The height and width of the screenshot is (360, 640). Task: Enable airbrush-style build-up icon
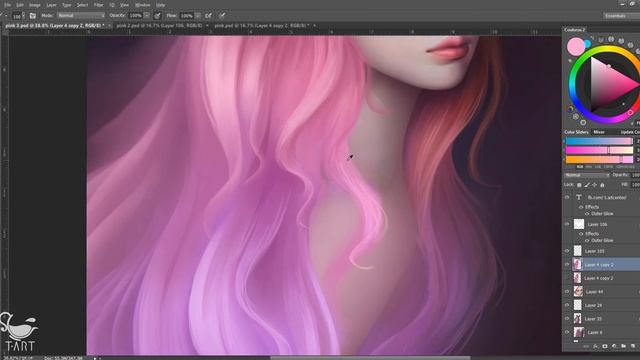point(209,16)
